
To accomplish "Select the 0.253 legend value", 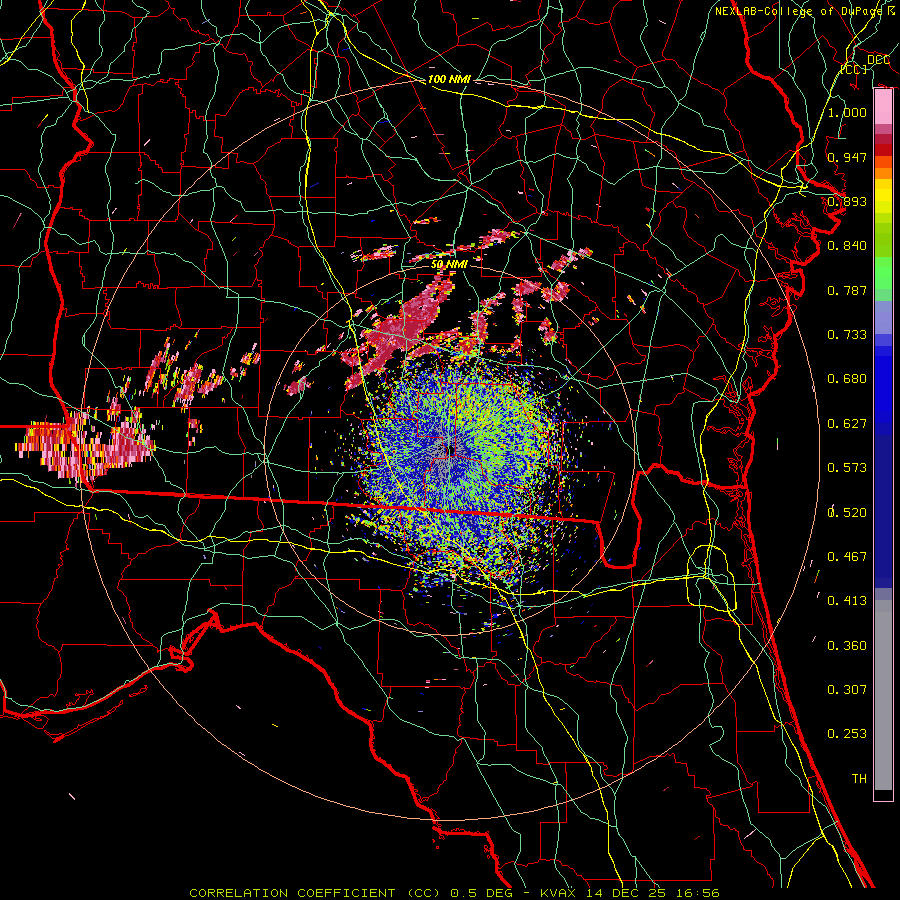I will point(847,734).
